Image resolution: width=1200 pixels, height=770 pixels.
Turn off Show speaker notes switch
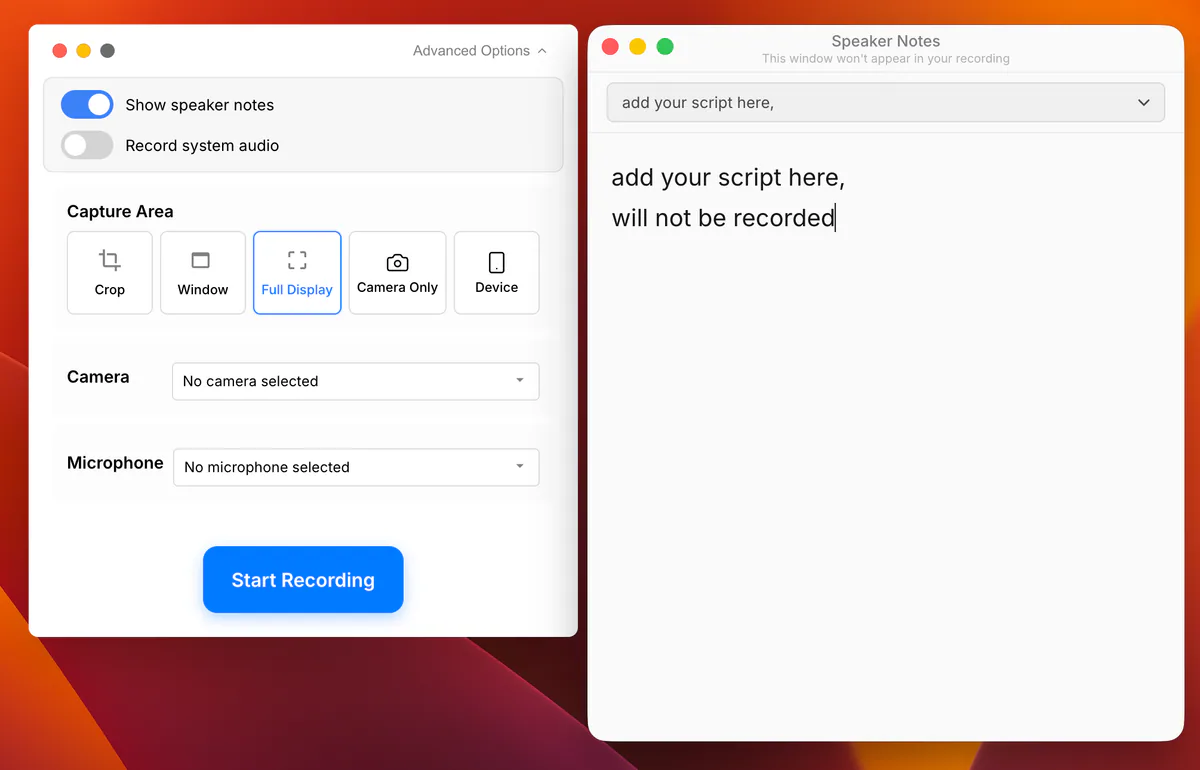87,105
